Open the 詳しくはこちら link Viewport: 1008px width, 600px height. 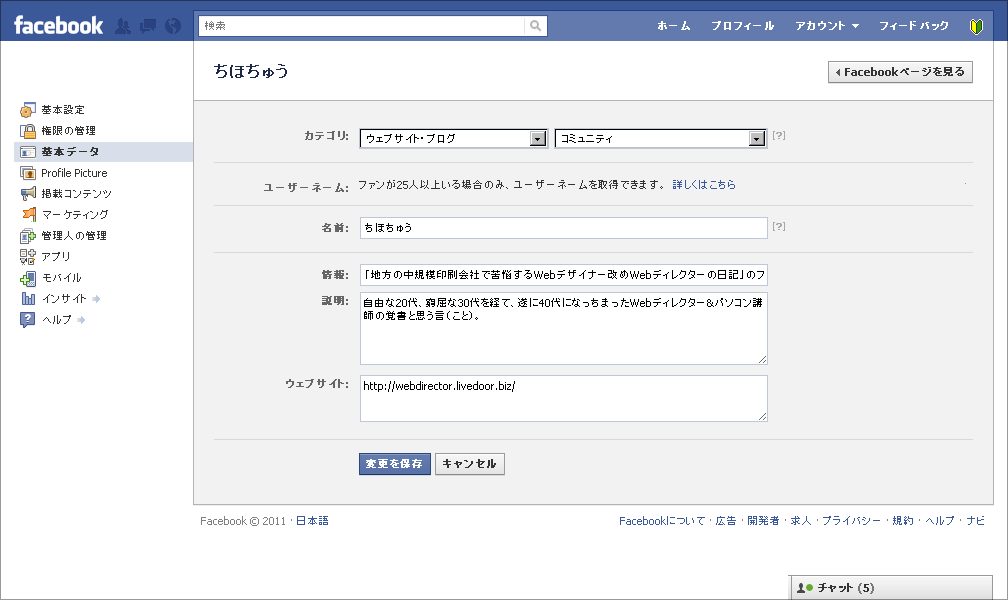[x=704, y=185]
